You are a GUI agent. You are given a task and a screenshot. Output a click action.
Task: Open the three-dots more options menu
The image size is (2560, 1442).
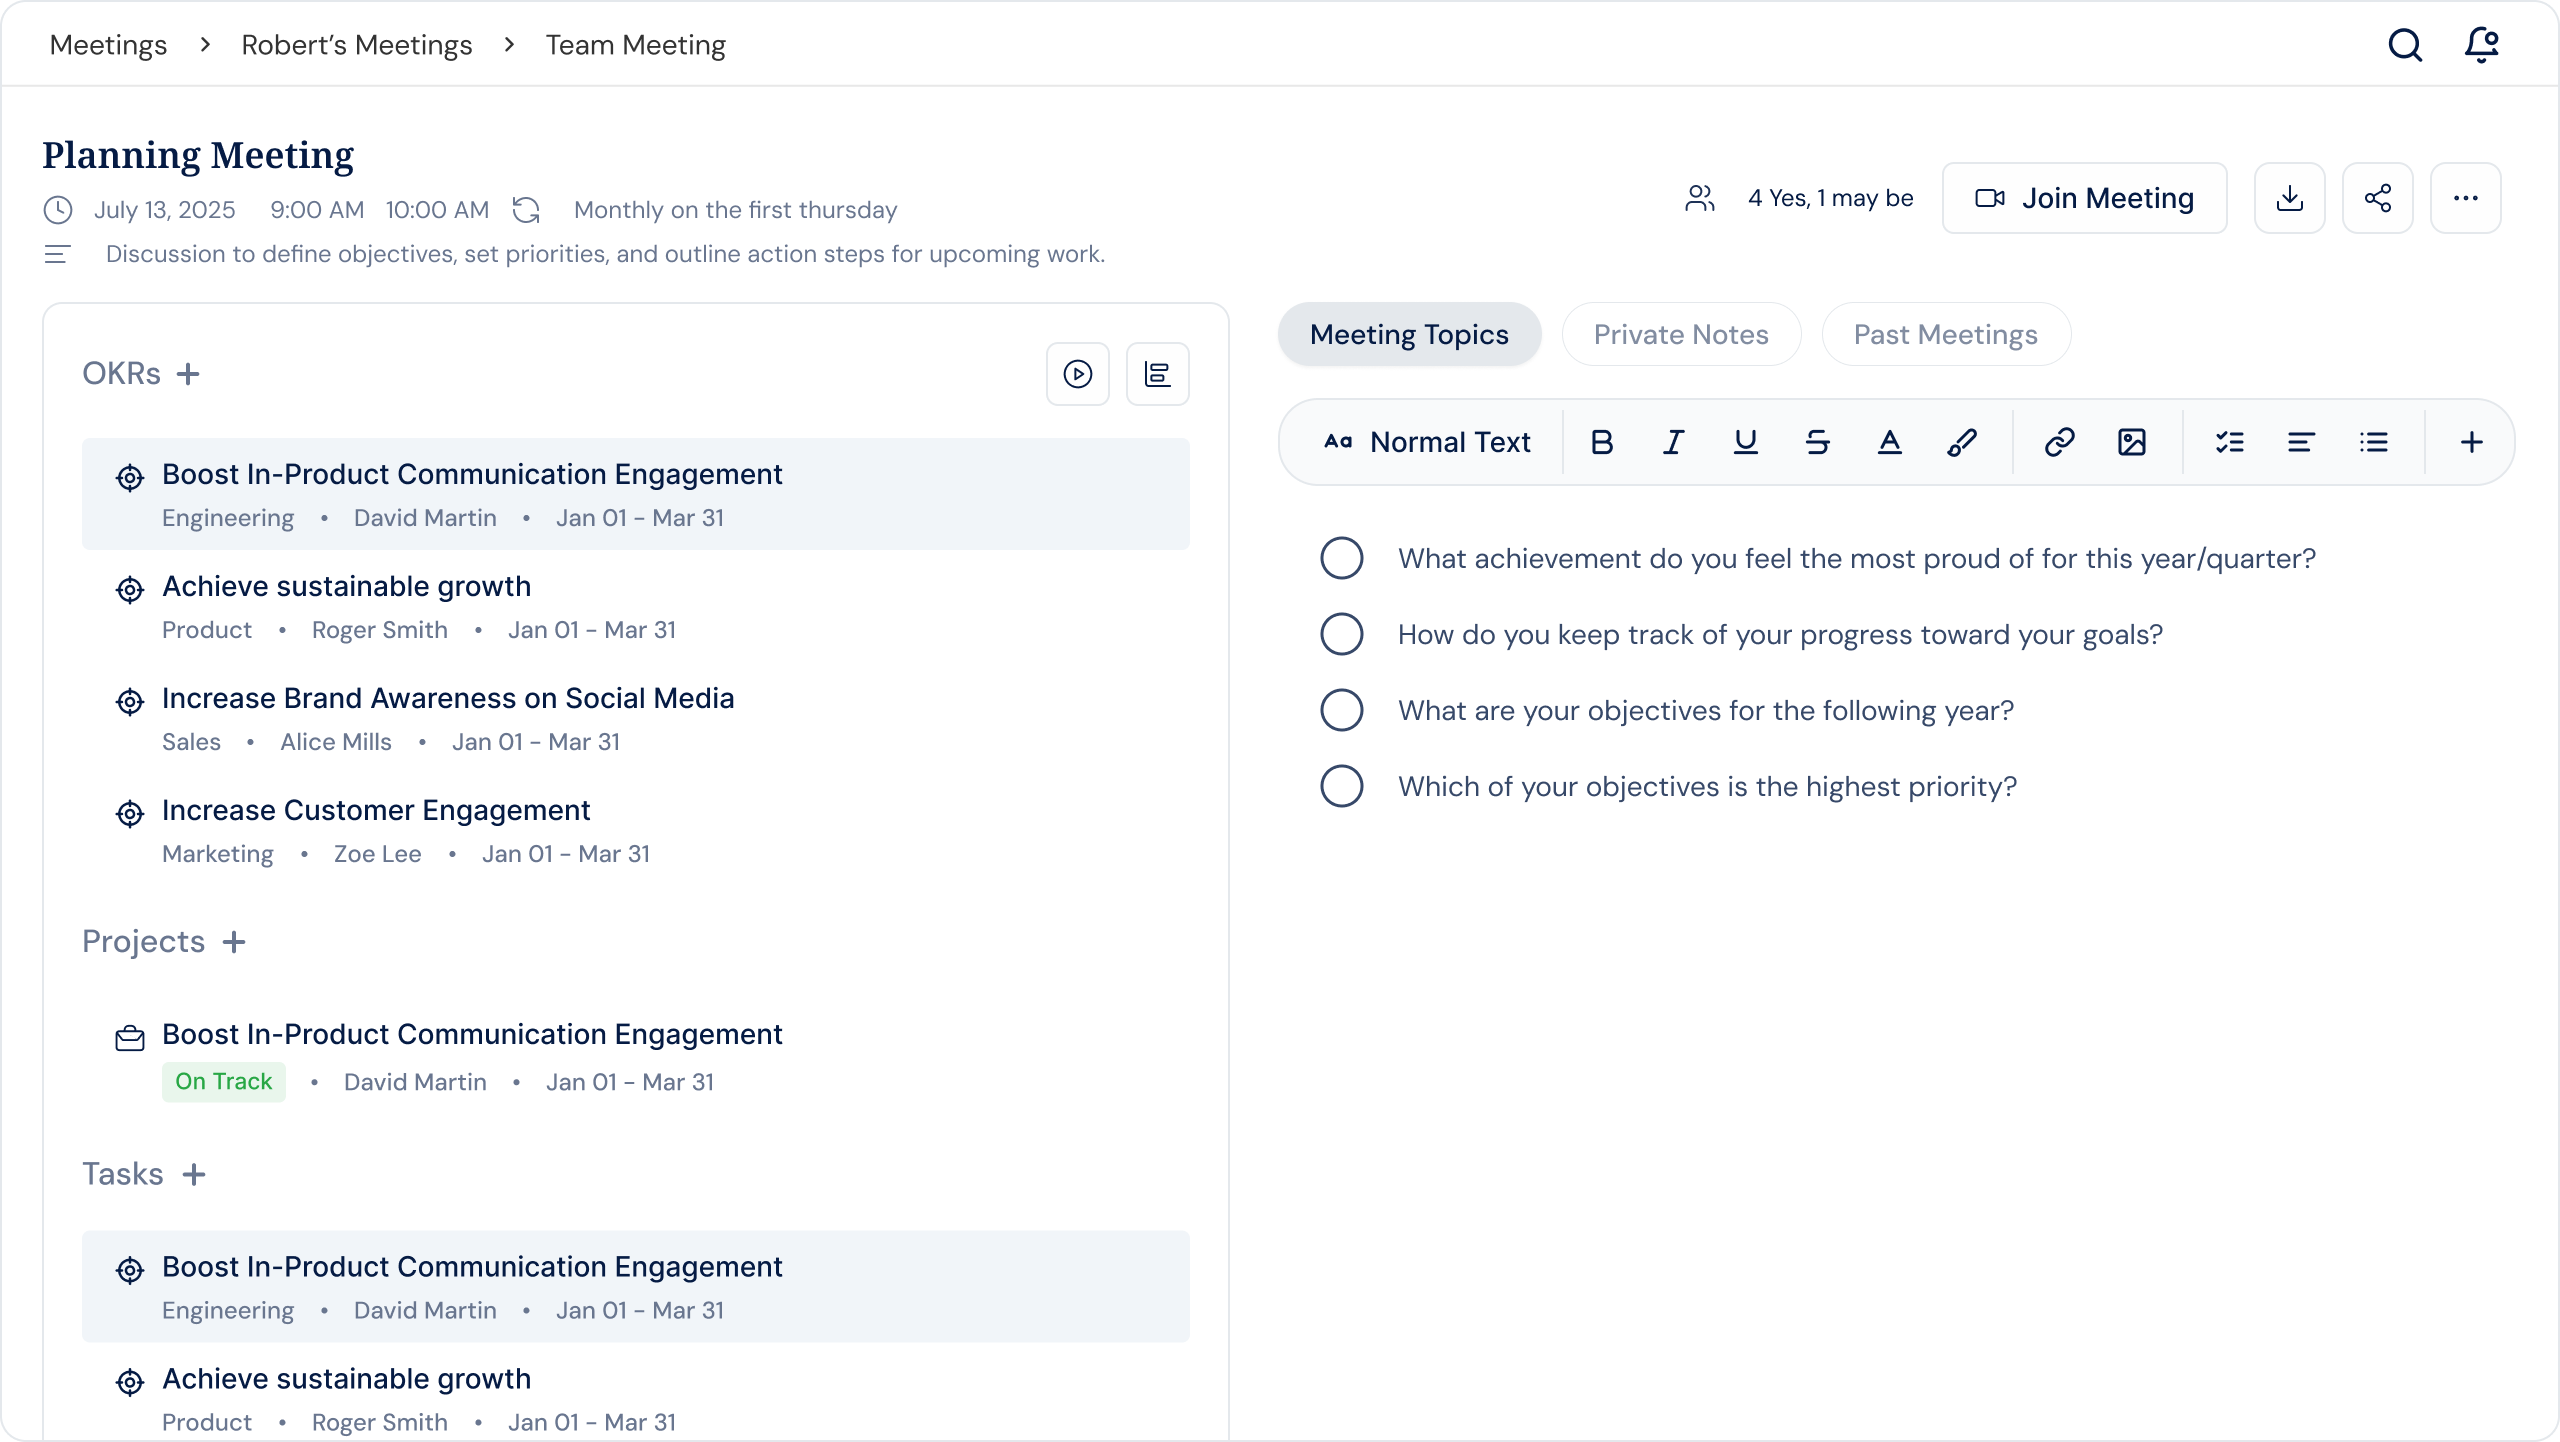tap(2465, 198)
